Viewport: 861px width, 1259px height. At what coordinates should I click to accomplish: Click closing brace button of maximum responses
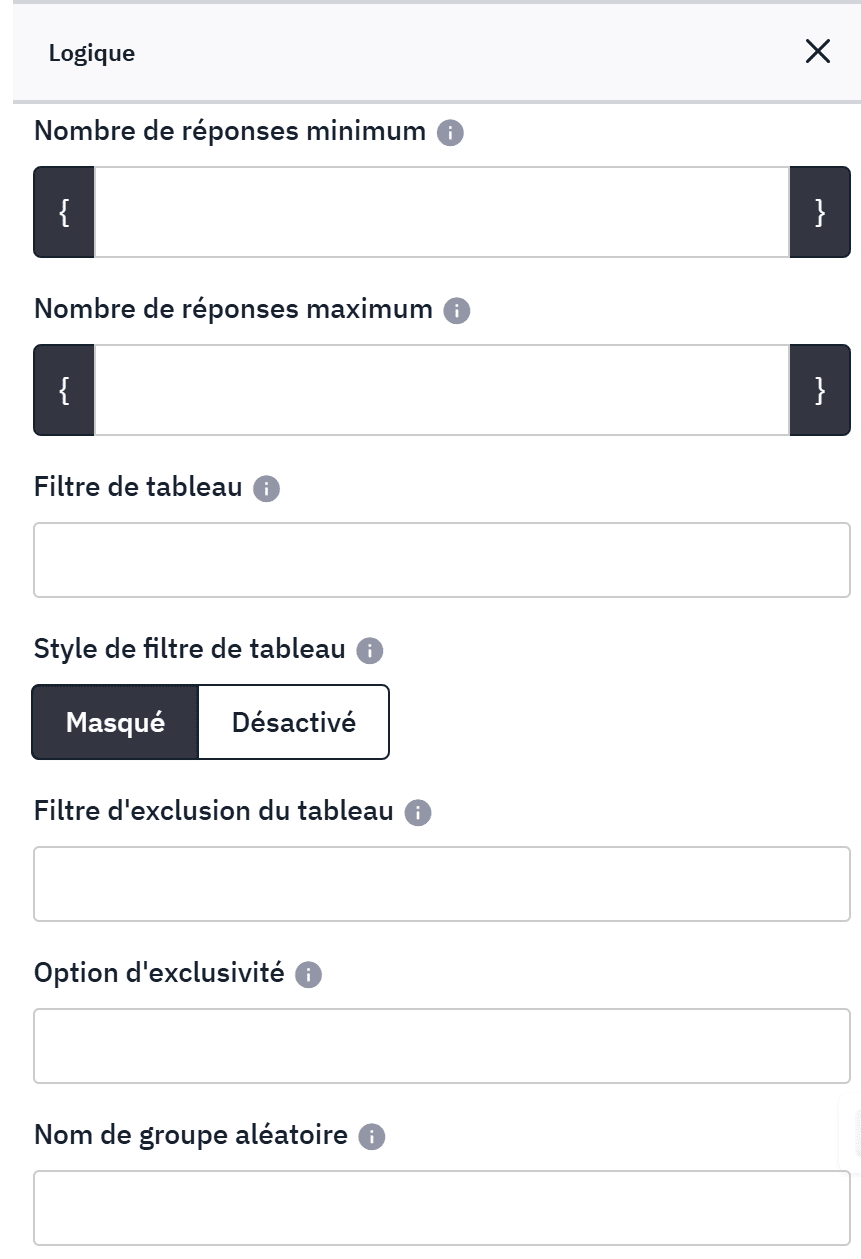tap(820, 390)
